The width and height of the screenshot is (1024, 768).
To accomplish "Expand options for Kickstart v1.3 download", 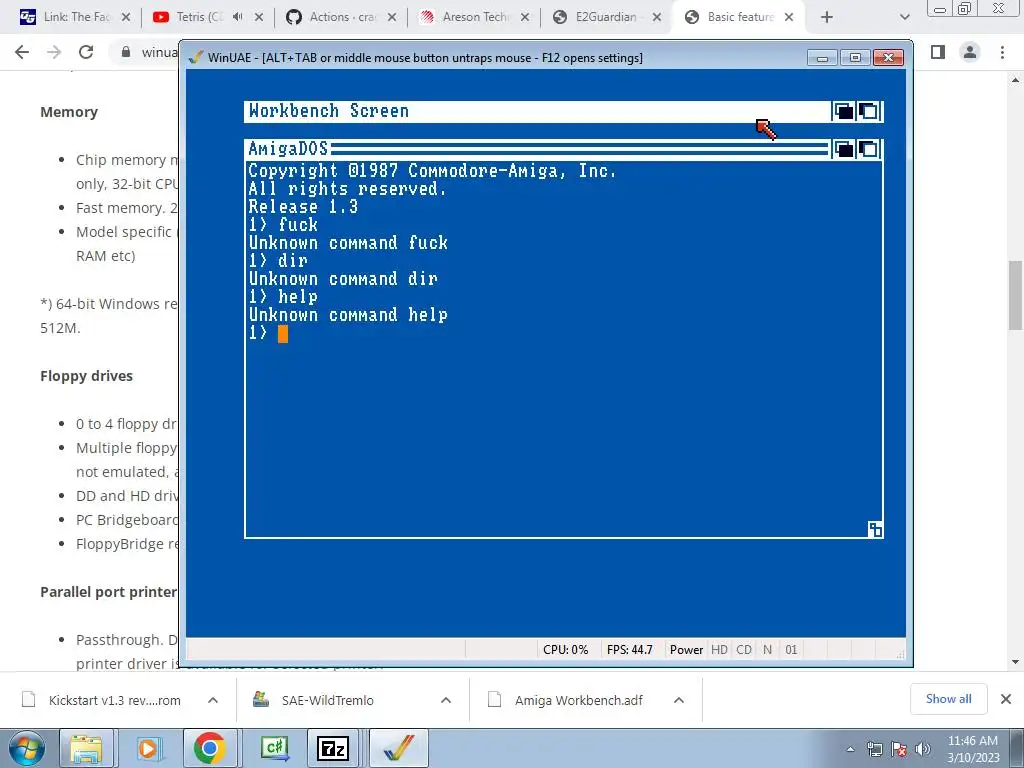I will (213, 700).
